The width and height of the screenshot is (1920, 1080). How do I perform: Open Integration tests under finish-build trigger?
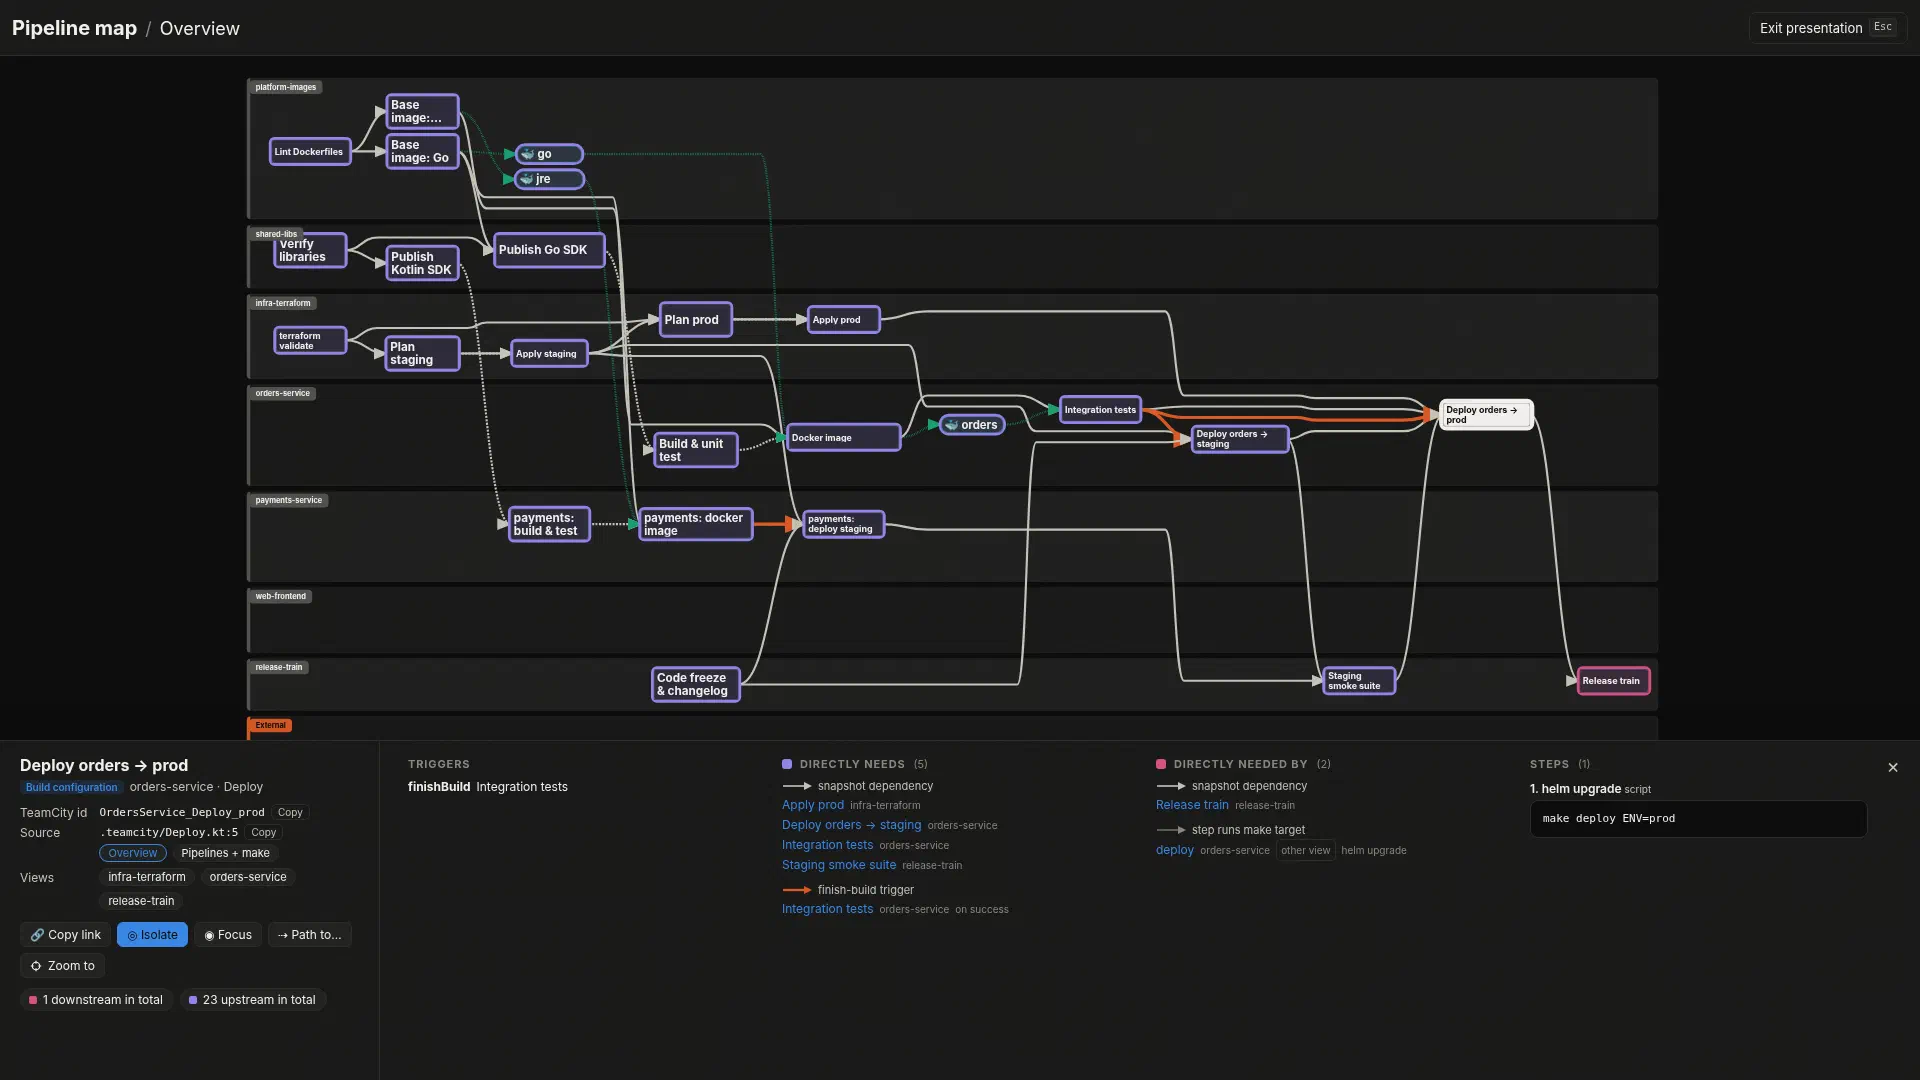pyautogui.click(x=827, y=909)
